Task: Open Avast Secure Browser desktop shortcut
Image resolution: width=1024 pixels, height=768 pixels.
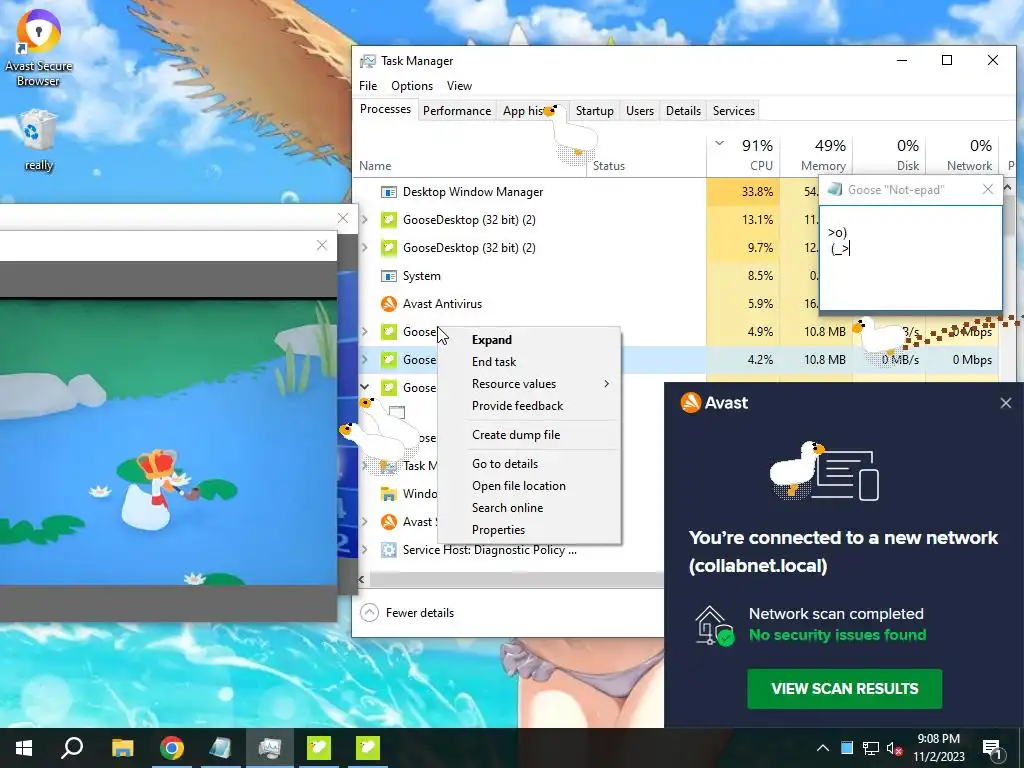Action: point(39,49)
